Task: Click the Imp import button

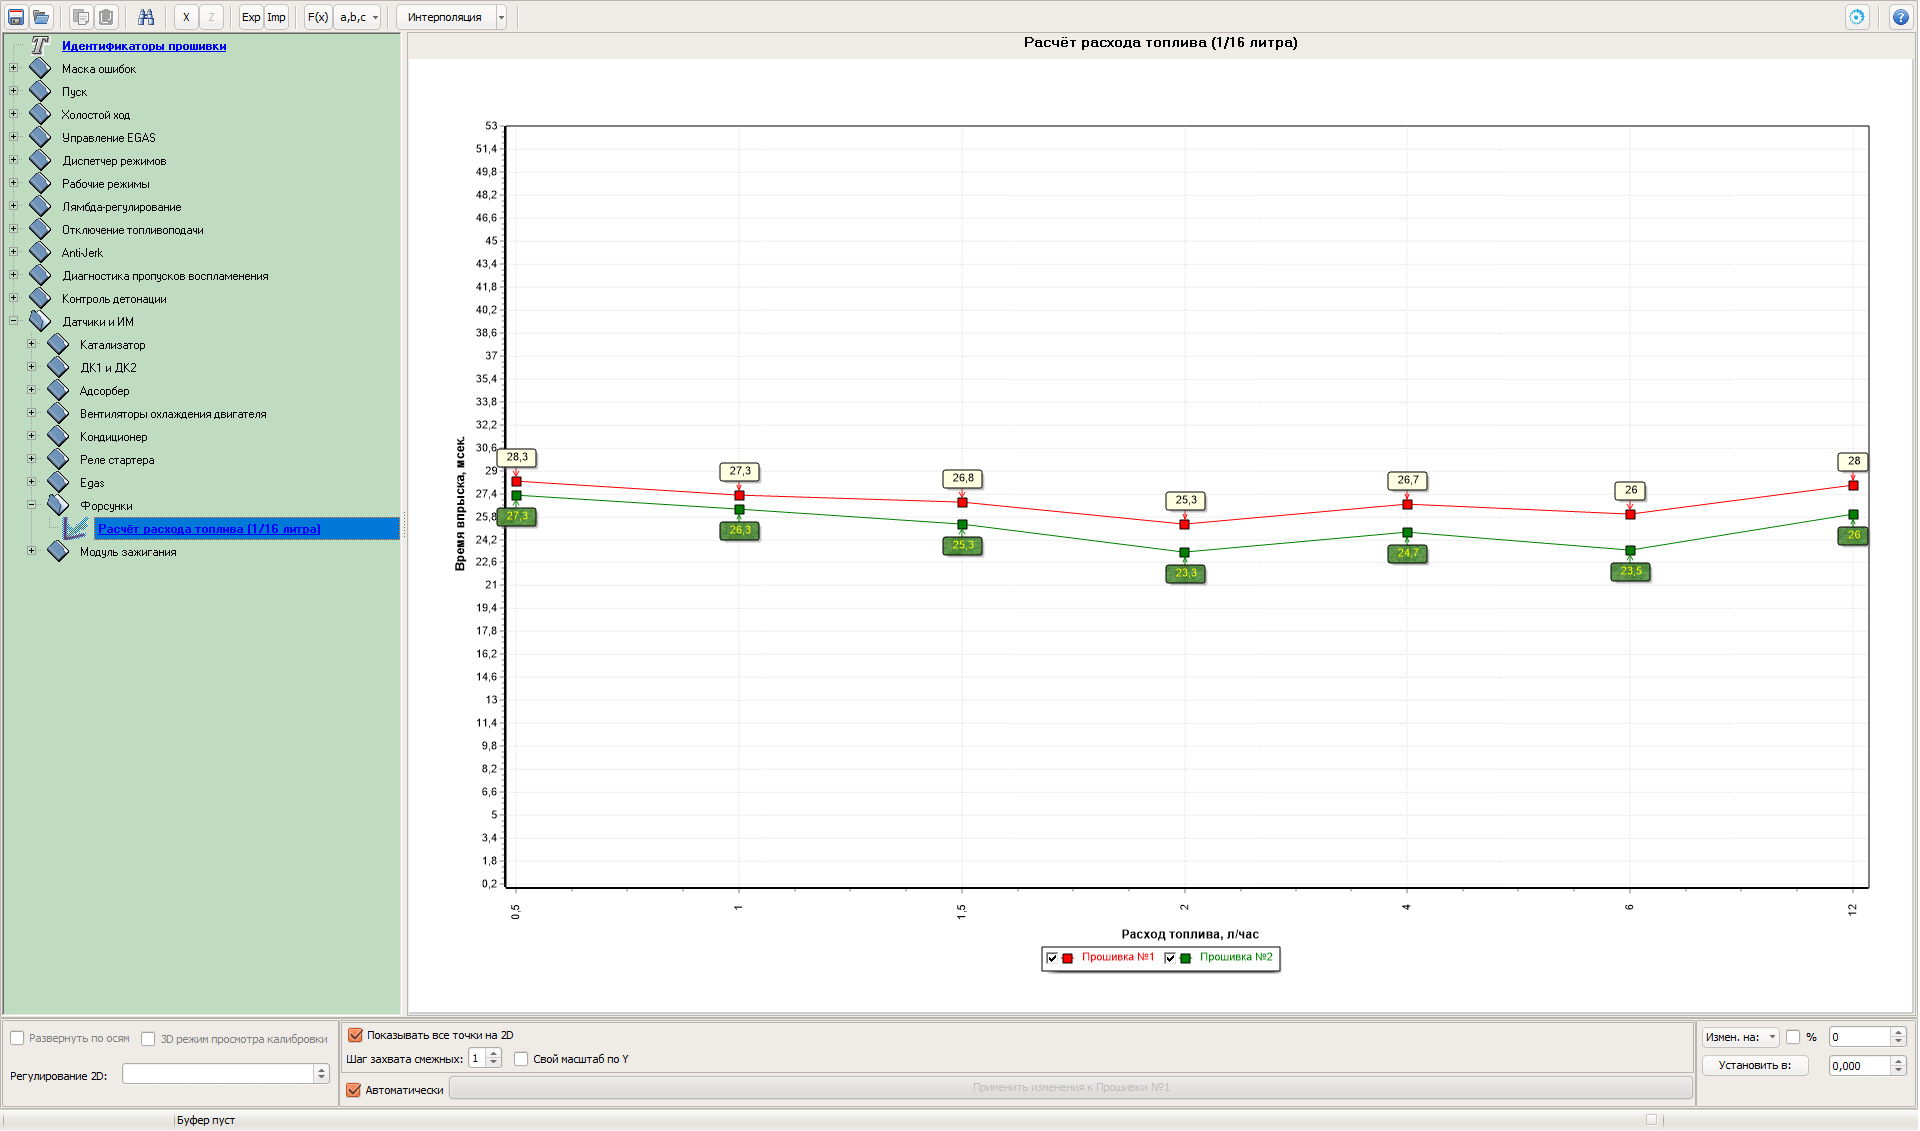Action: pyautogui.click(x=276, y=17)
